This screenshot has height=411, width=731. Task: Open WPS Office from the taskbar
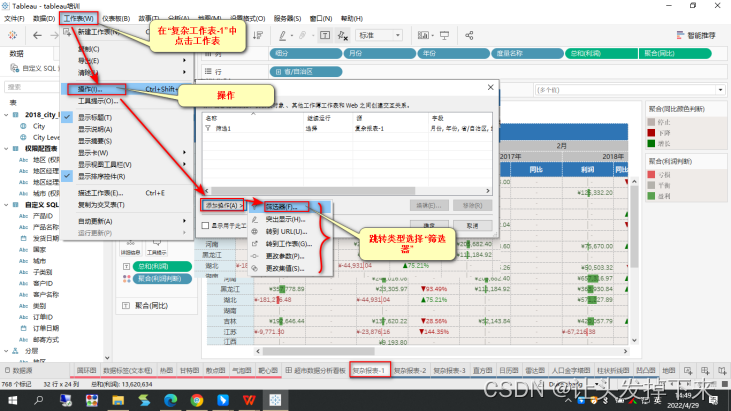tap(249, 400)
